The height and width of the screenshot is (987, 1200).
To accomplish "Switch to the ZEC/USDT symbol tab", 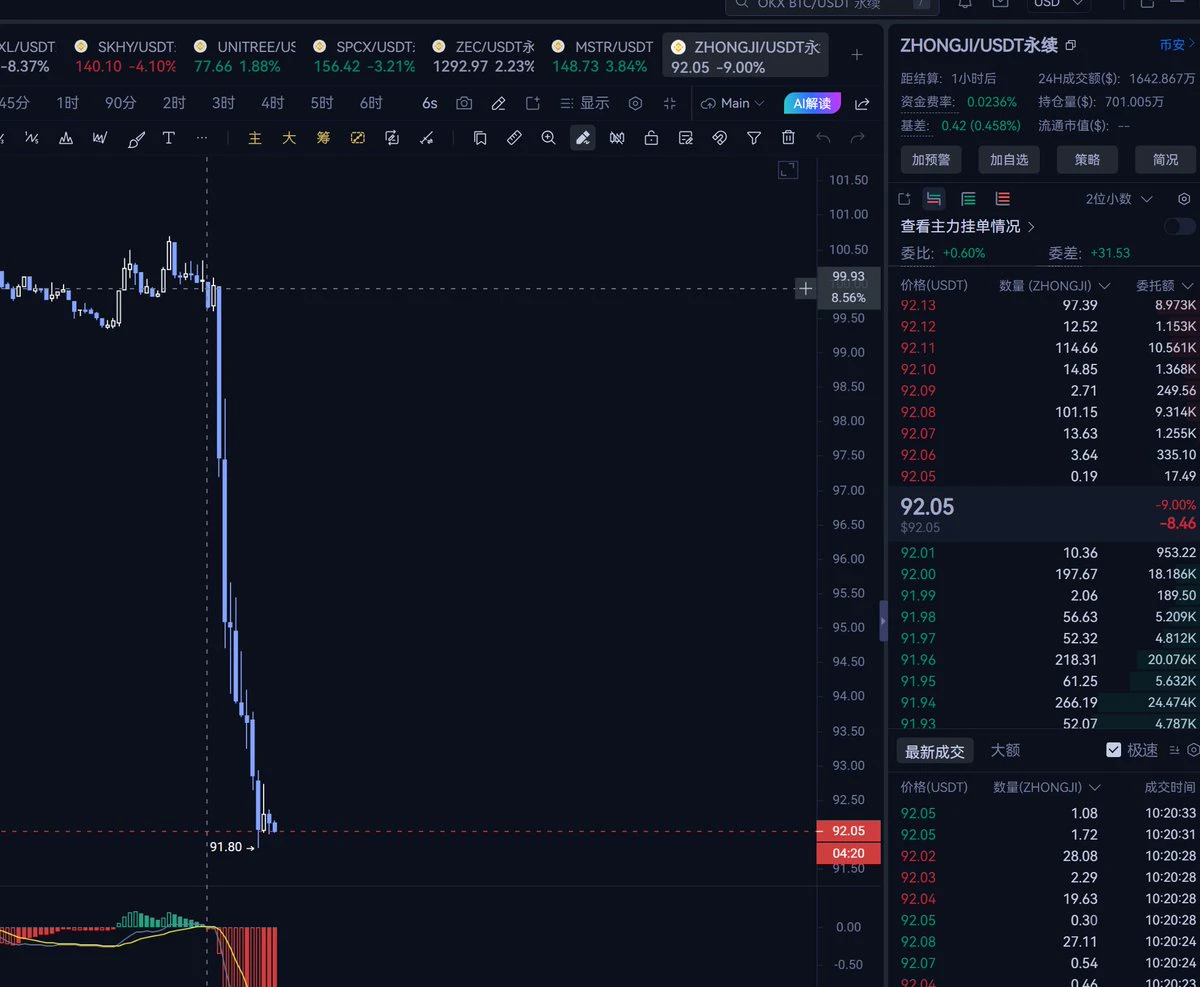I will click(x=483, y=56).
